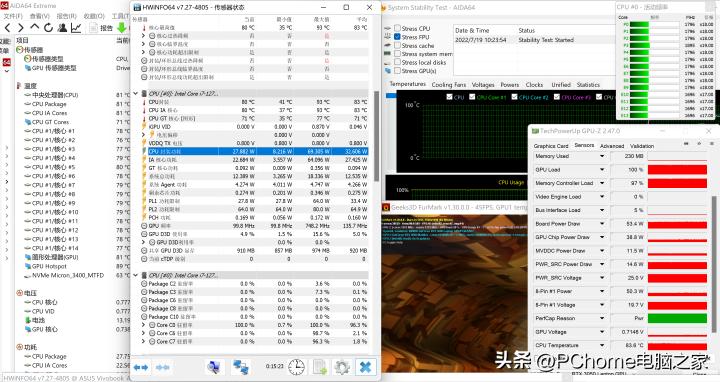720x382 pixels.
Task: Click GPU-Z camera screenshot icon
Action: click(686, 144)
